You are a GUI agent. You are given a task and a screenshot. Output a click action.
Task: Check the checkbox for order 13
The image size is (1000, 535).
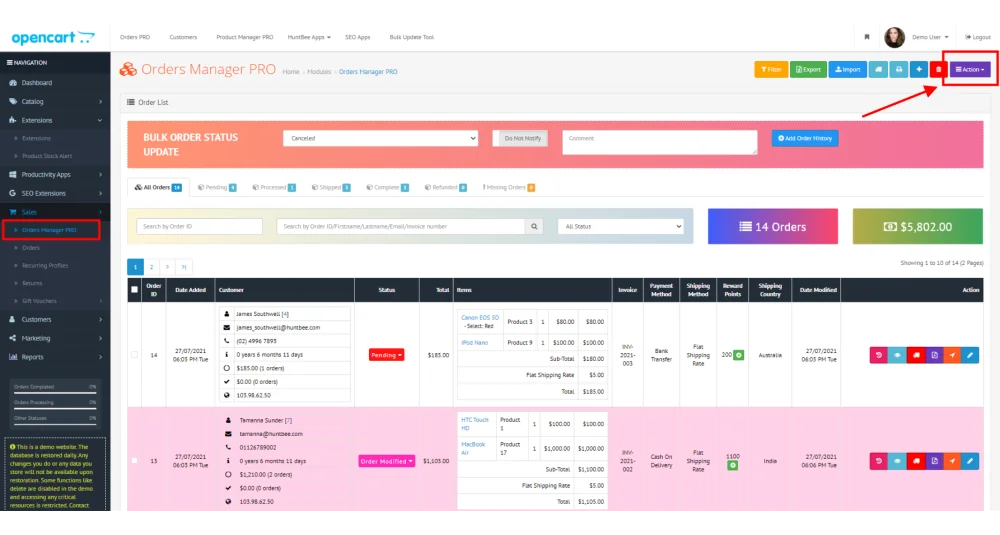[134, 461]
